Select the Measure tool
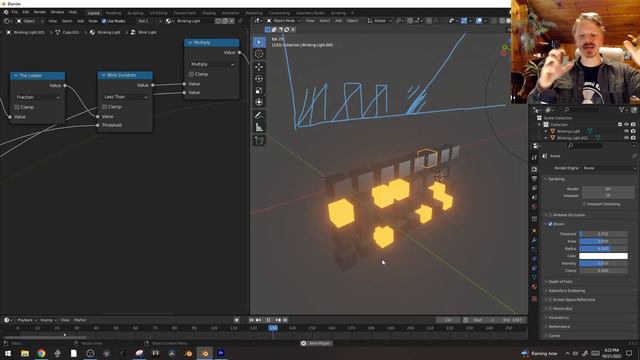 click(x=259, y=127)
